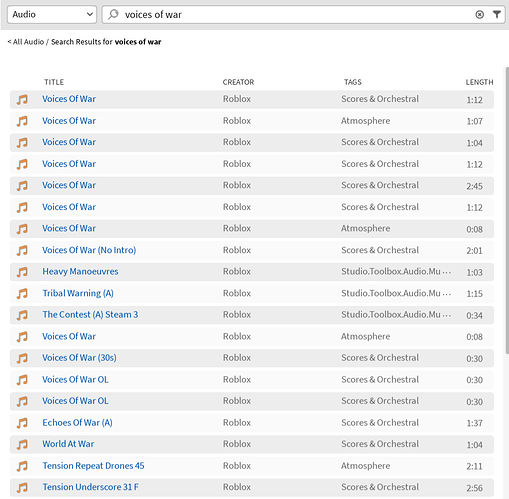Play icon for Voices Of War 1:07 track

coord(22,121)
